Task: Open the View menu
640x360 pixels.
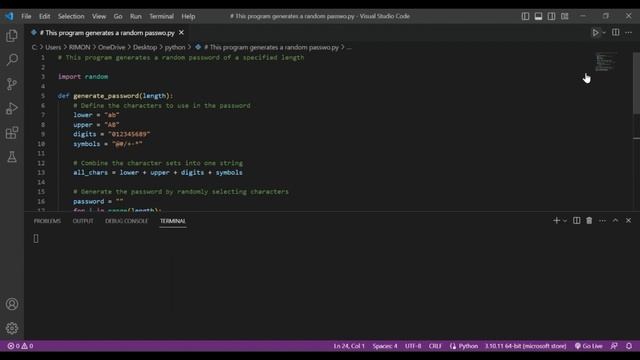Action: pyautogui.click(x=99, y=16)
